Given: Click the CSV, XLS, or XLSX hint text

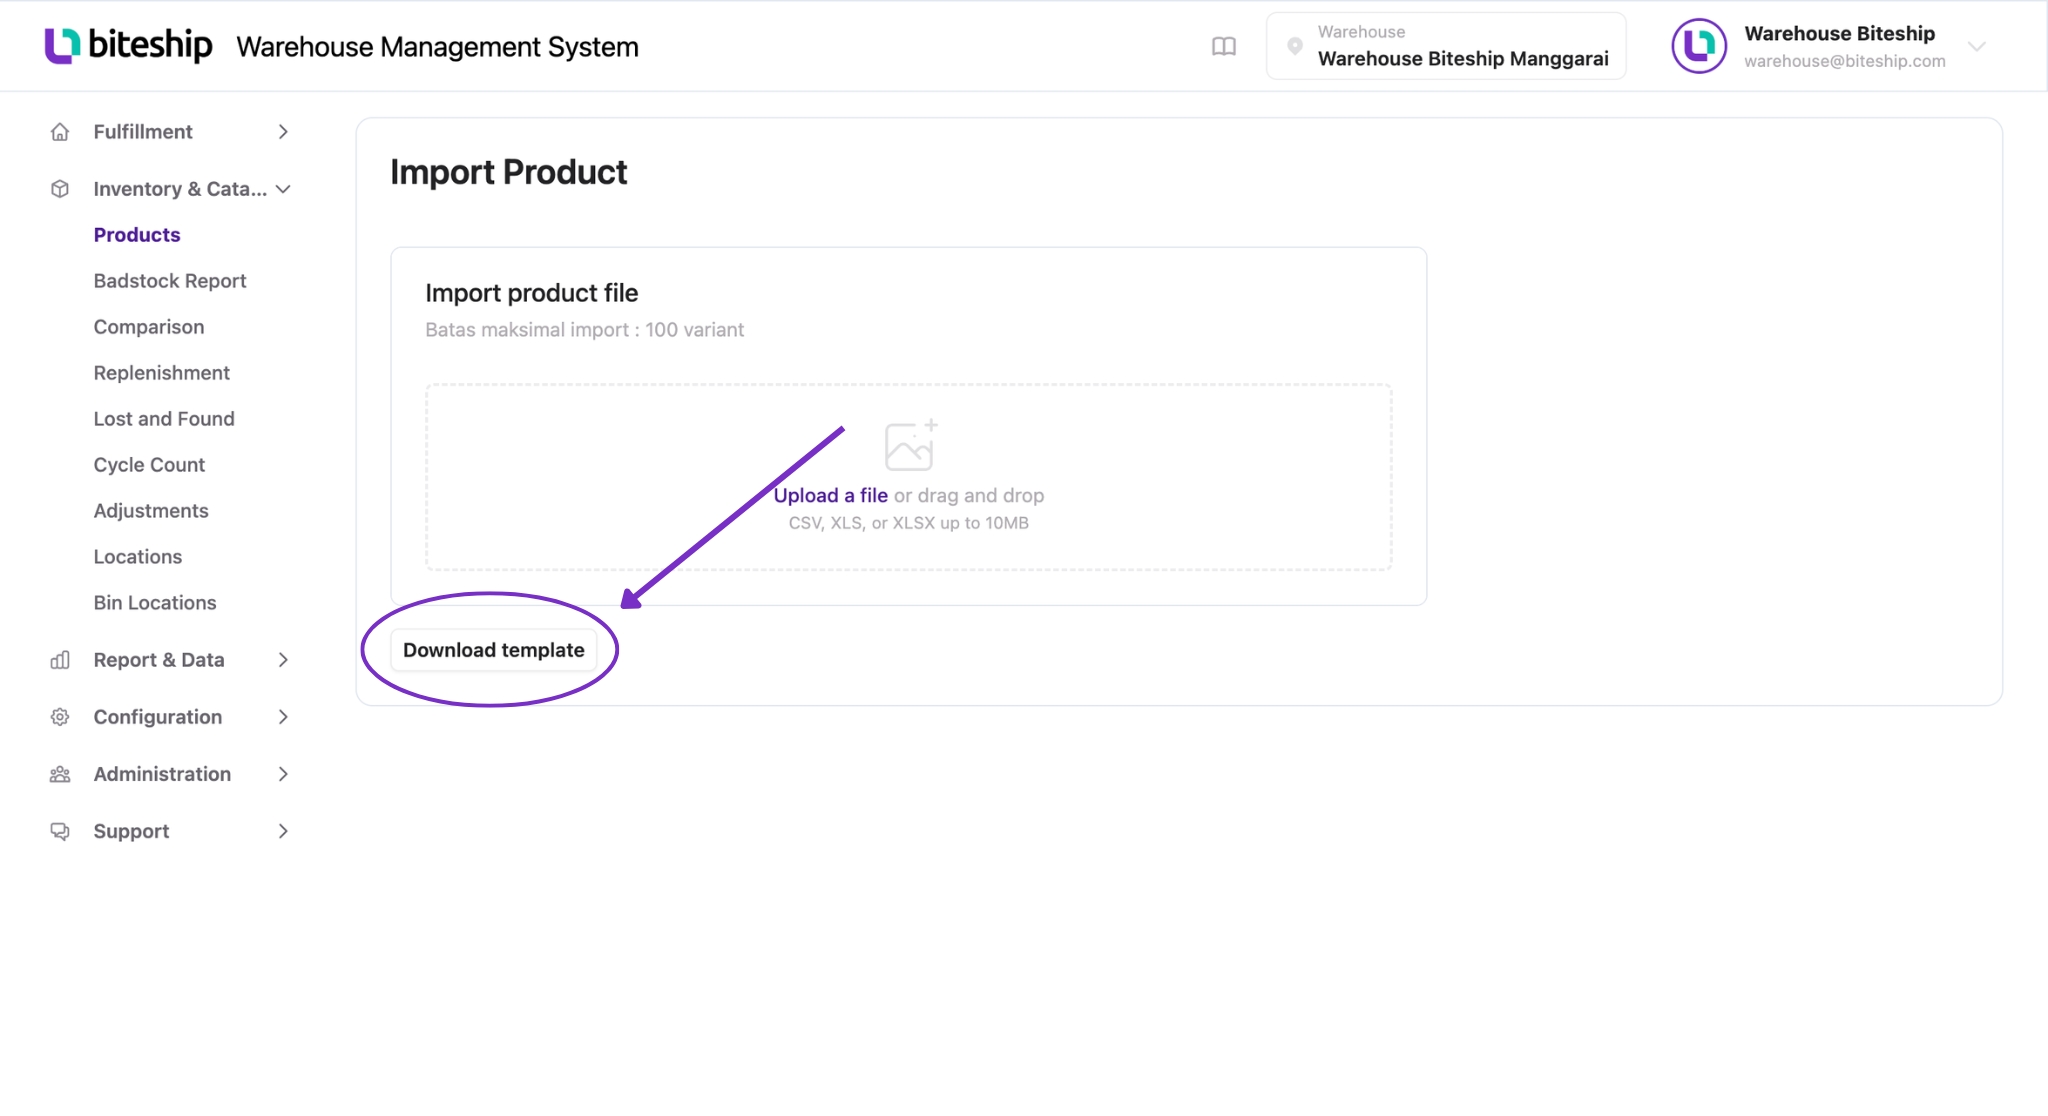Looking at the screenshot, I should [909, 523].
